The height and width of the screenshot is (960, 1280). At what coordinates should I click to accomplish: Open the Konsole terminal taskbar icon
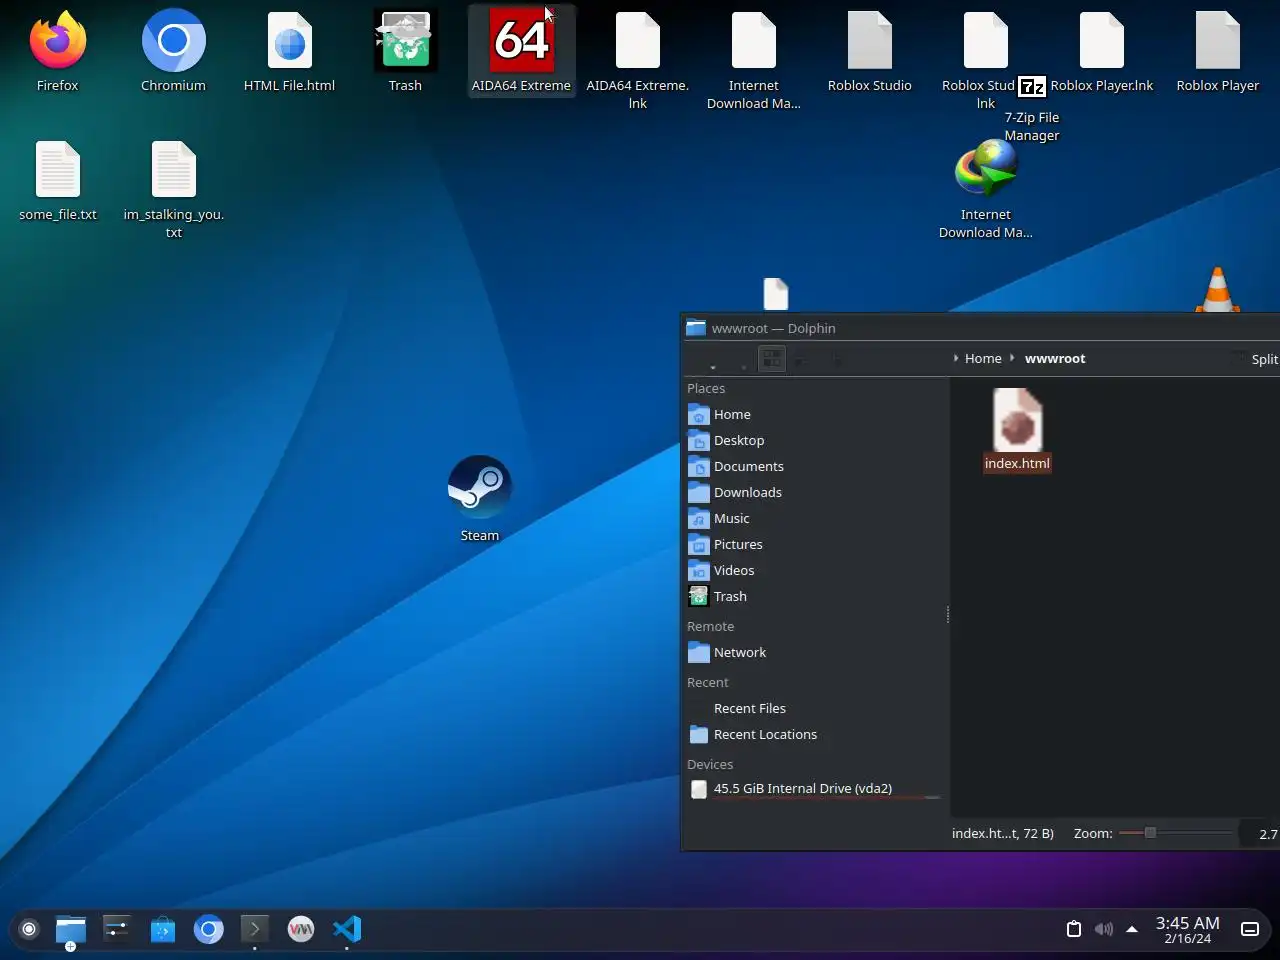255,929
